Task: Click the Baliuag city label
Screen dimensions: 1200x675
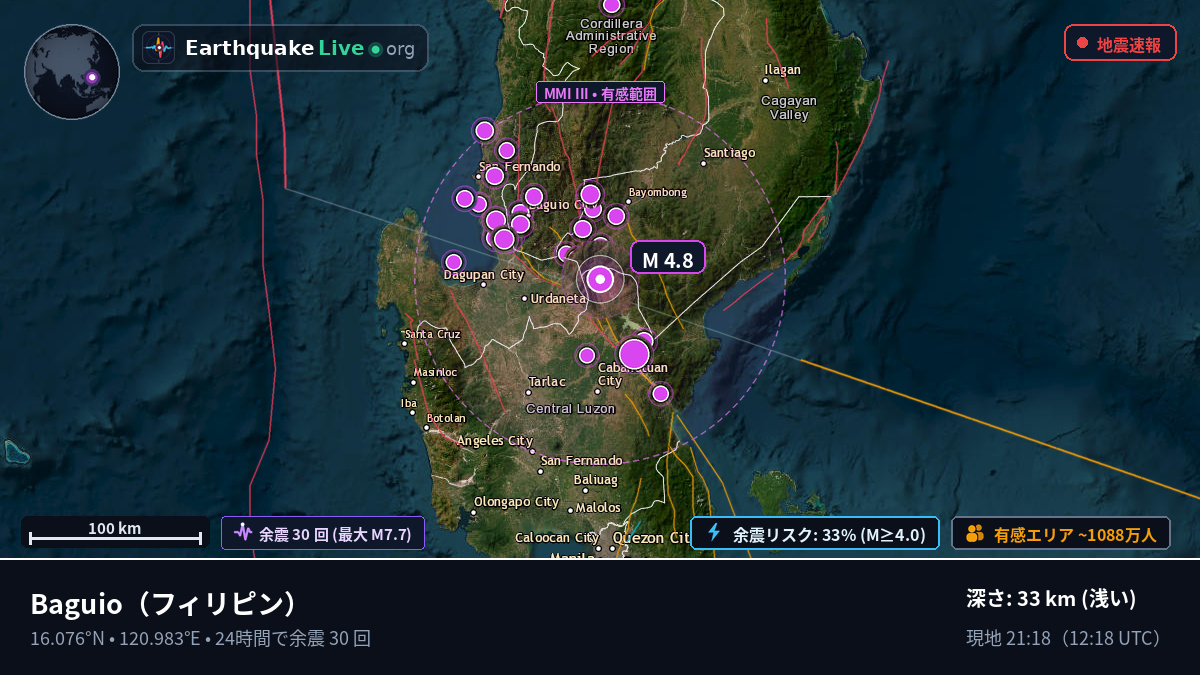Action: click(x=596, y=480)
